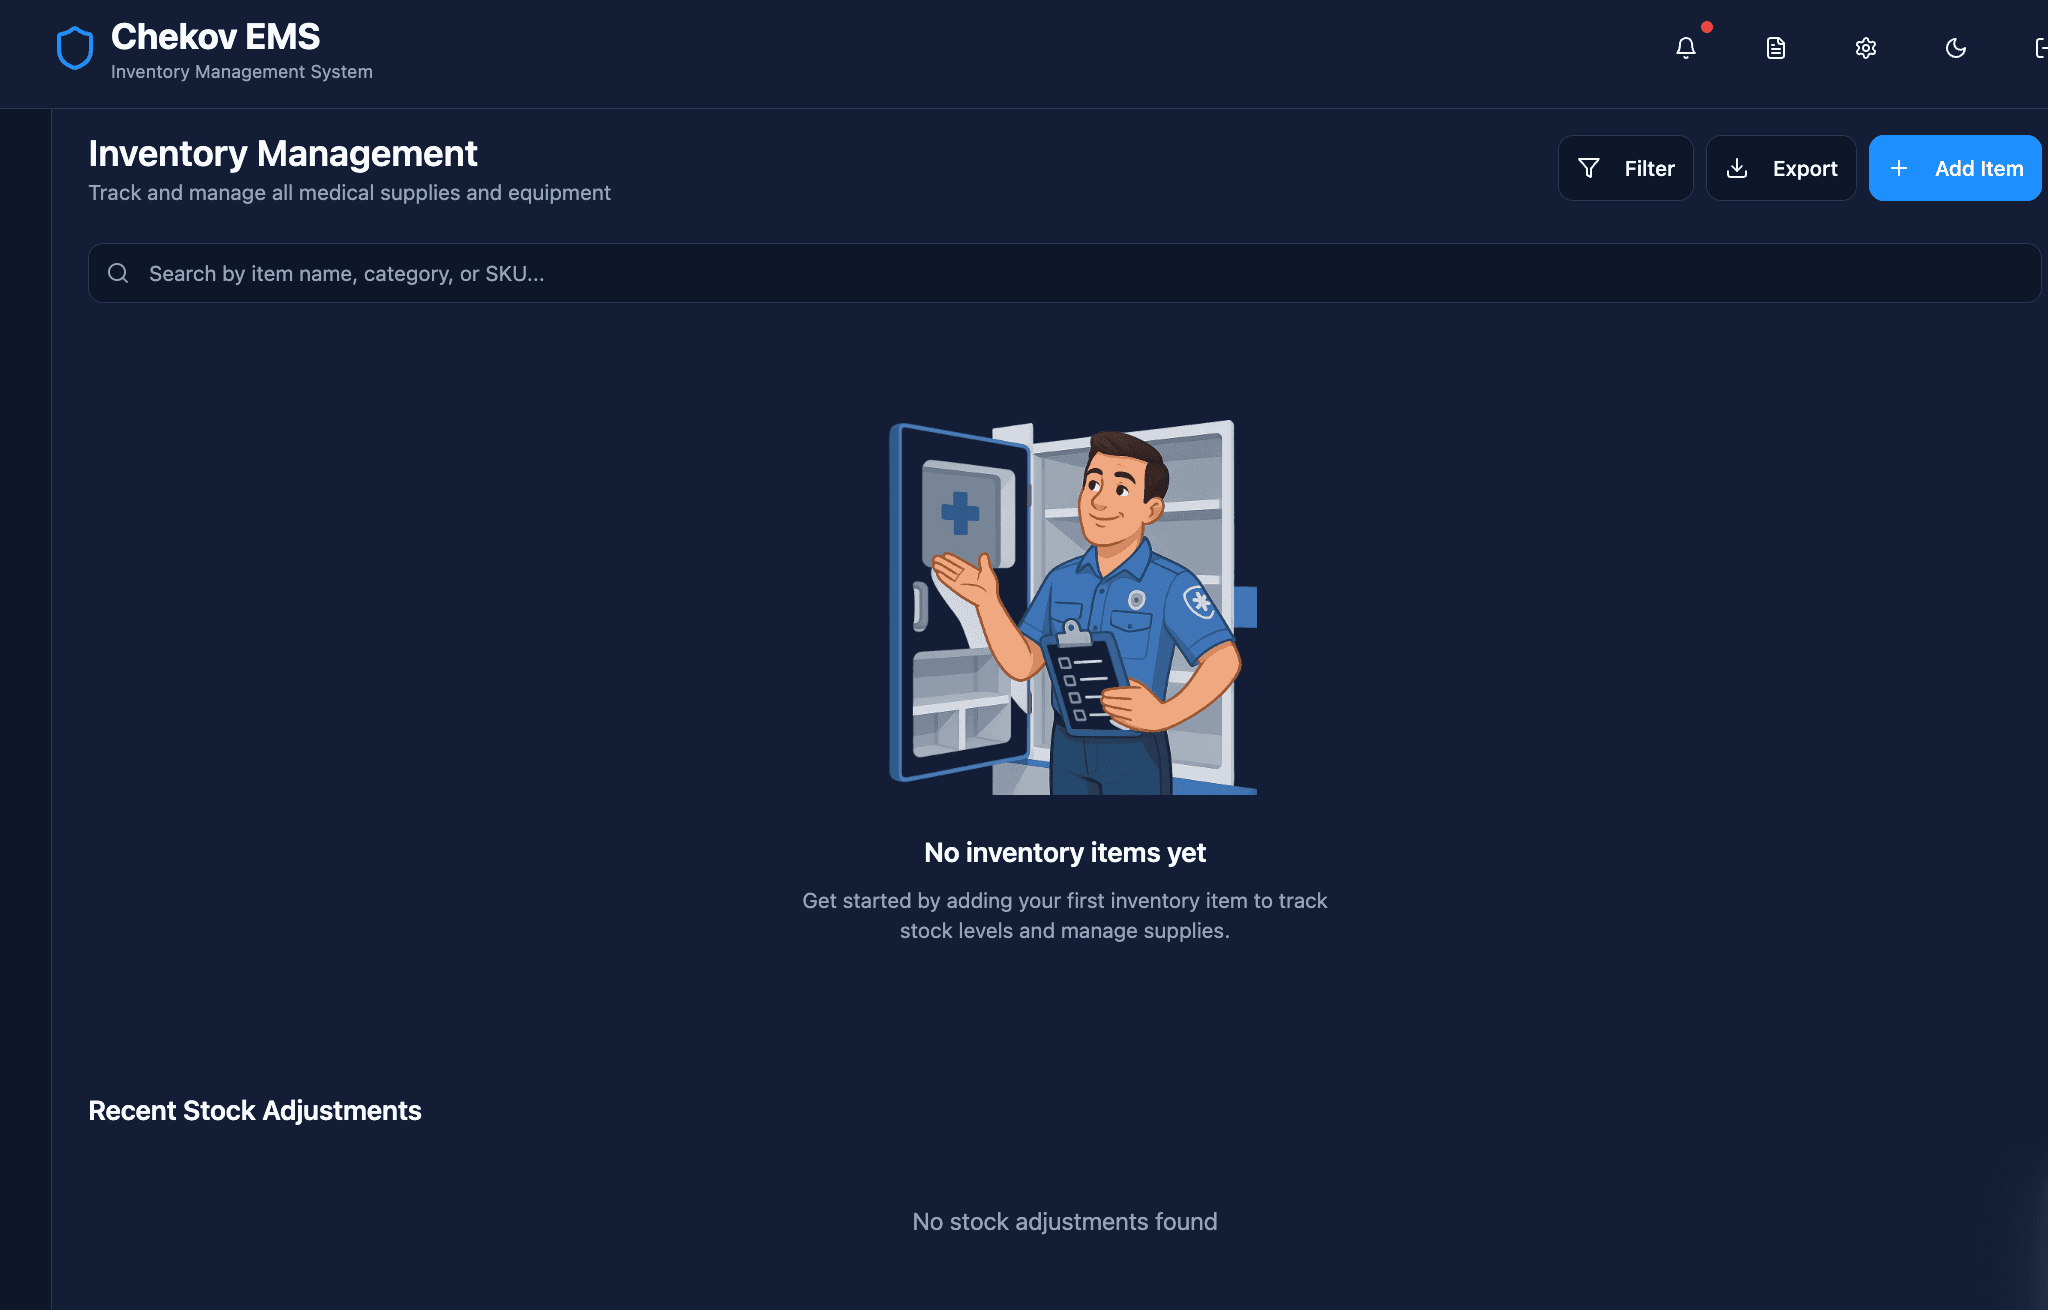
Task: Export the inventory data
Action: click(x=1781, y=168)
